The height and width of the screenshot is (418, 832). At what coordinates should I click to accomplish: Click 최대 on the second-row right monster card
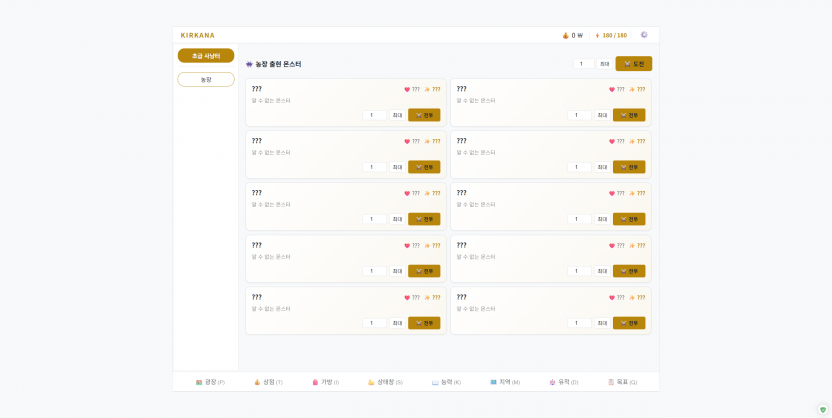click(x=602, y=167)
